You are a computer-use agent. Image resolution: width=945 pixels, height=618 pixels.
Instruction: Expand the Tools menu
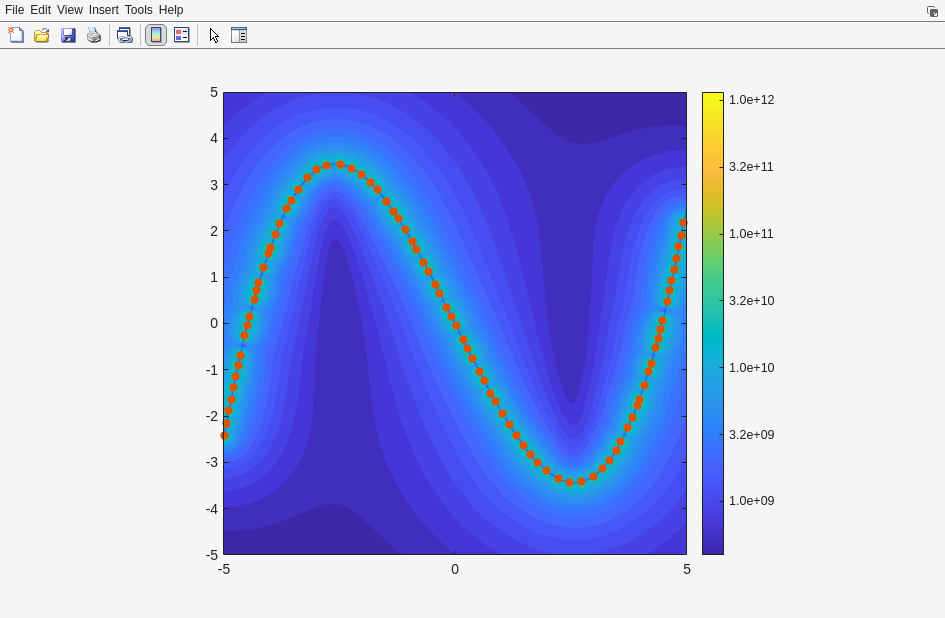(139, 10)
